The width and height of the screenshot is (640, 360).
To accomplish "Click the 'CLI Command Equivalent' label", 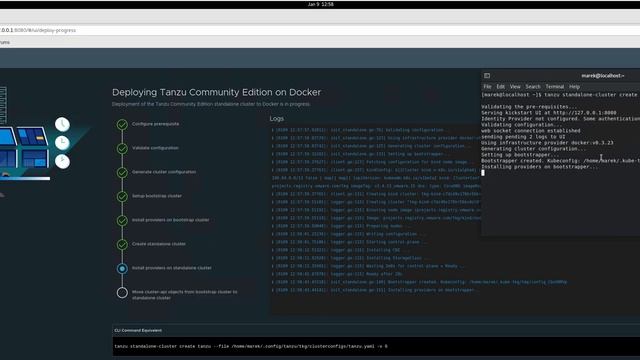I will [x=138, y=330].
